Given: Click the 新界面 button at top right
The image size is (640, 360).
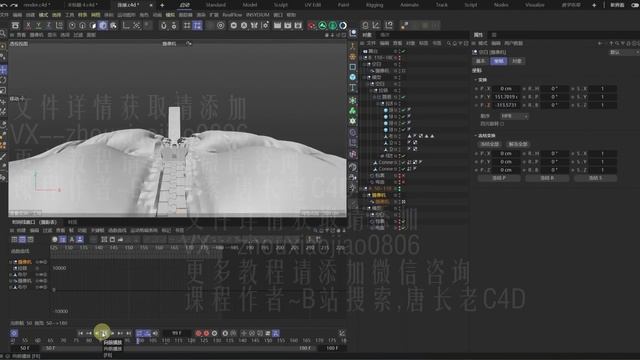Looking at the screenshot, I should [x=617, y=5].
